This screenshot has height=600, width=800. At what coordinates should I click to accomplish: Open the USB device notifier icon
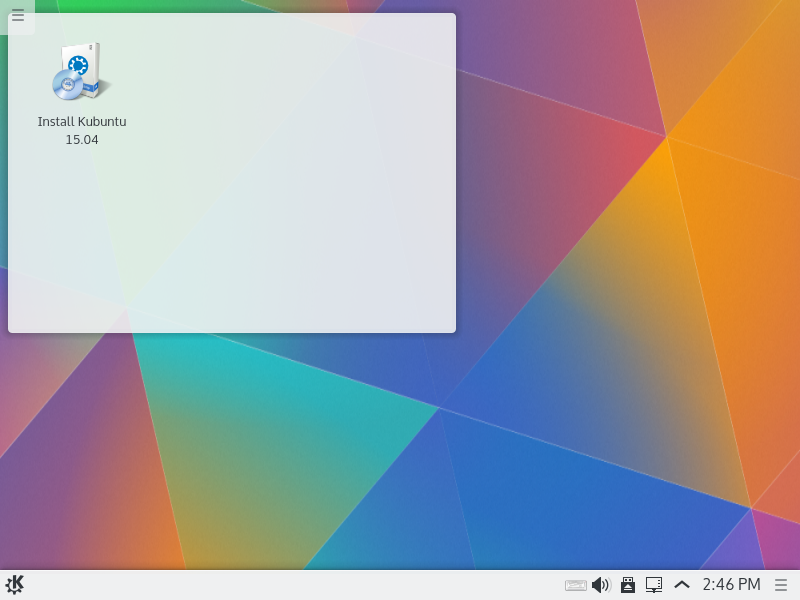628,585
